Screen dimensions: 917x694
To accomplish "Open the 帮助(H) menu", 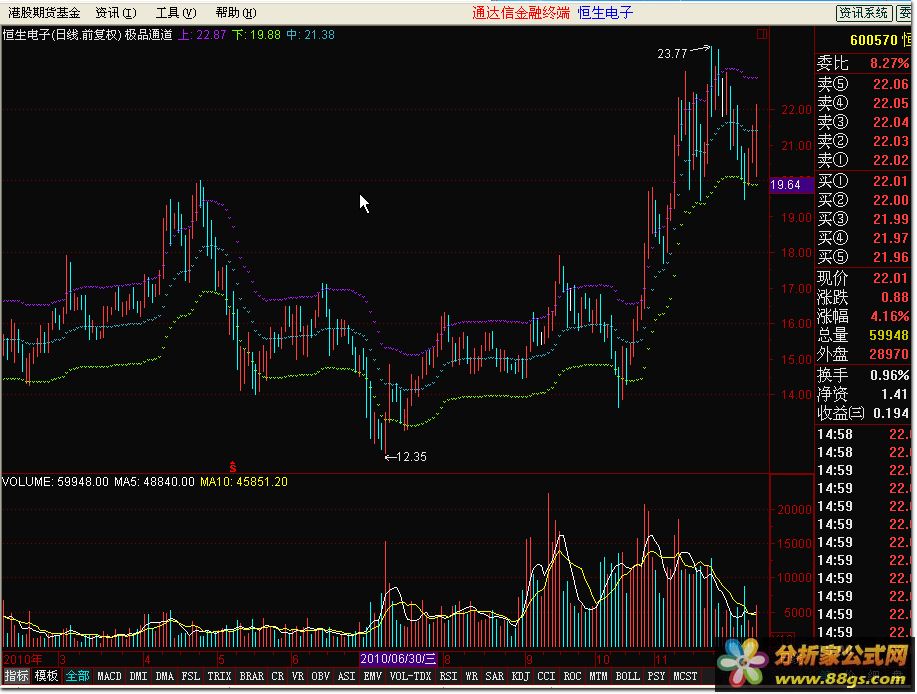I will pyautogui.click(x=236, y=12).
